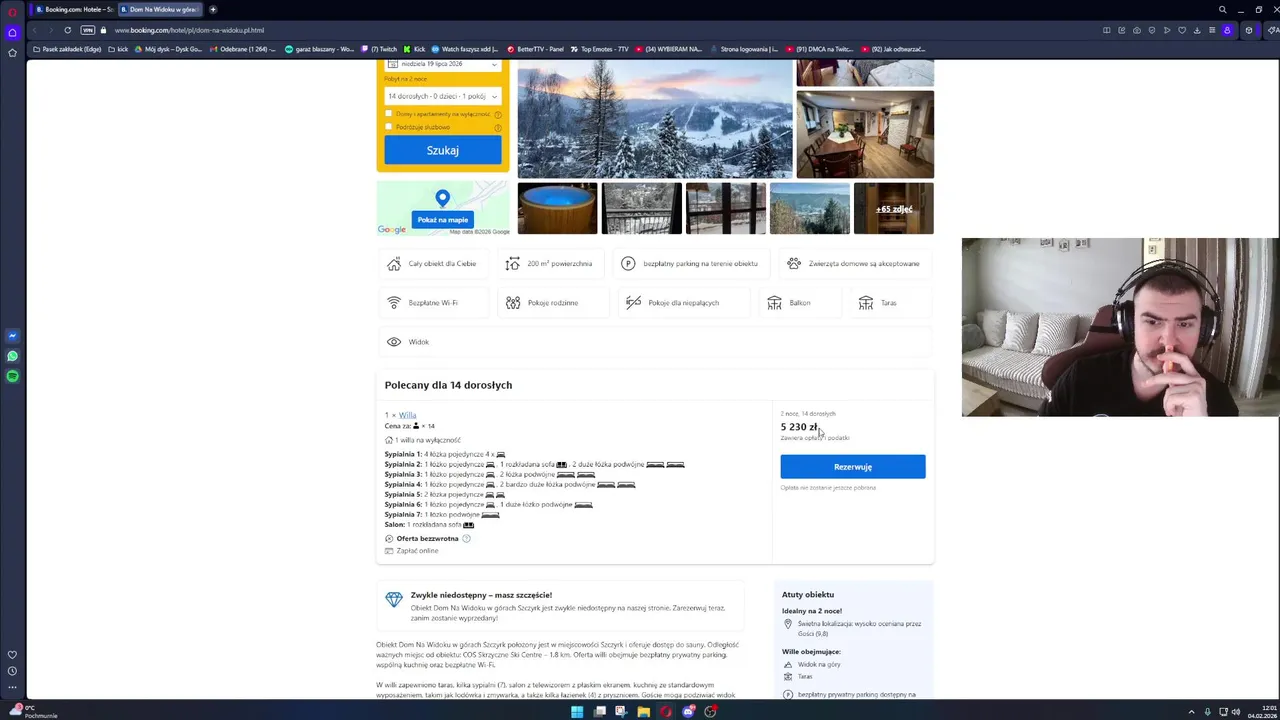Click the diamond icon near 'Zwykle niedostępny'
The width and height of the screenshot is (1280, 720).
pyautogui.click(x=394, y=599)
